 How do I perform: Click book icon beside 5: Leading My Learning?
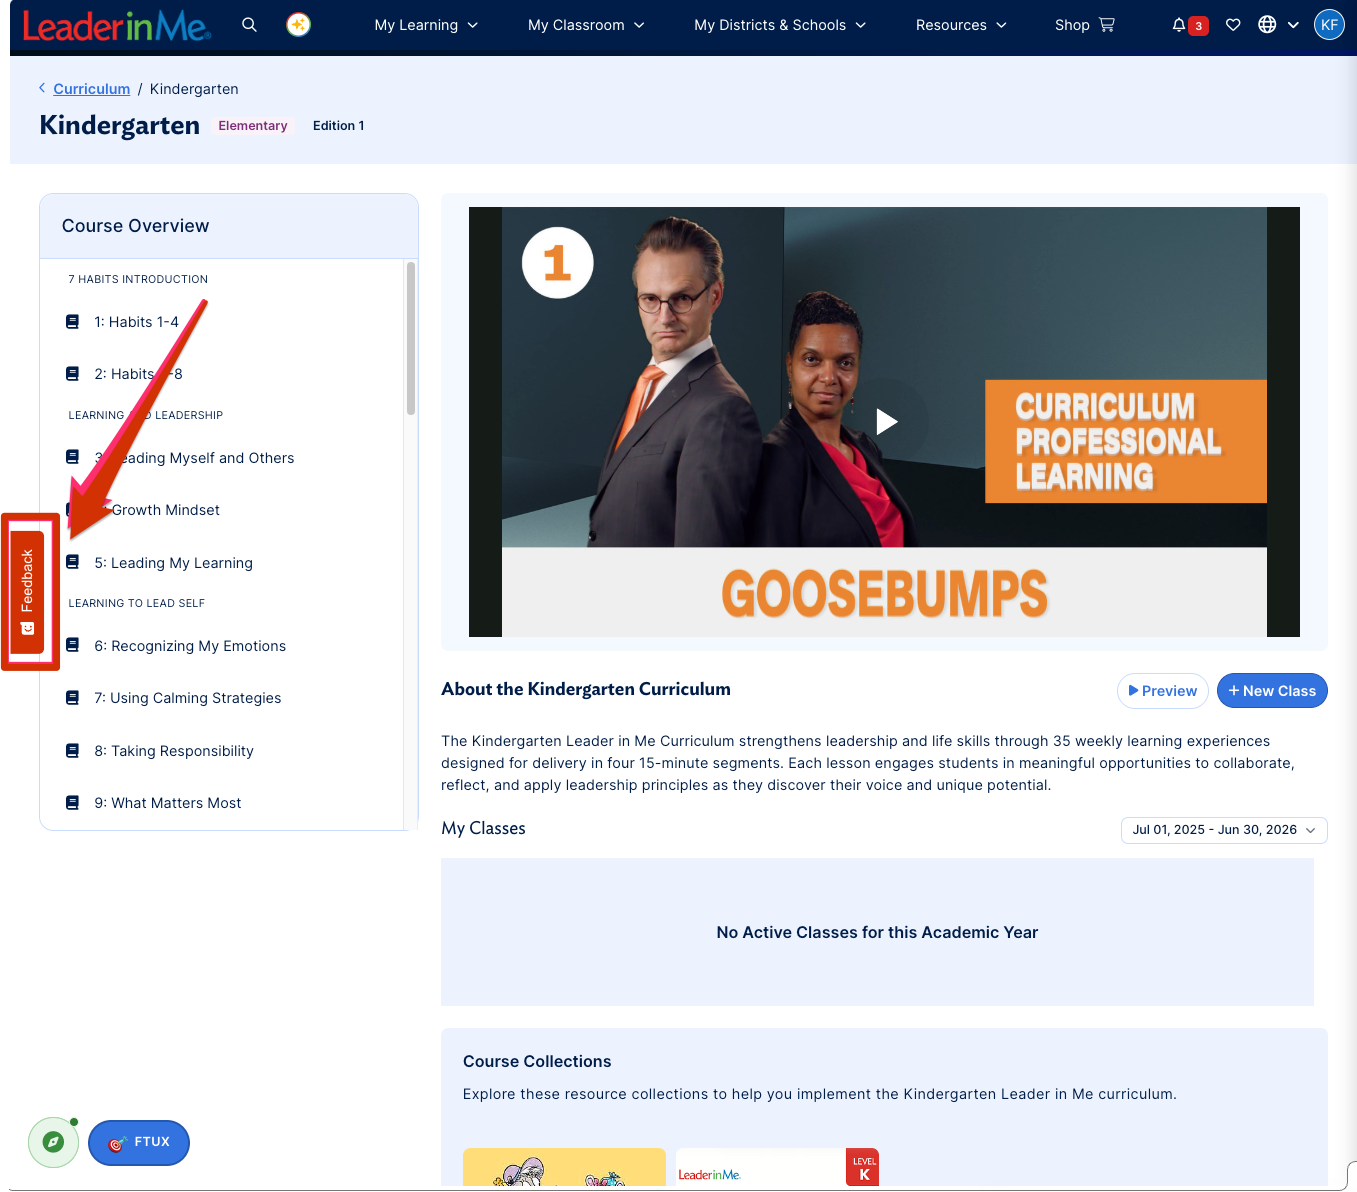72,562
